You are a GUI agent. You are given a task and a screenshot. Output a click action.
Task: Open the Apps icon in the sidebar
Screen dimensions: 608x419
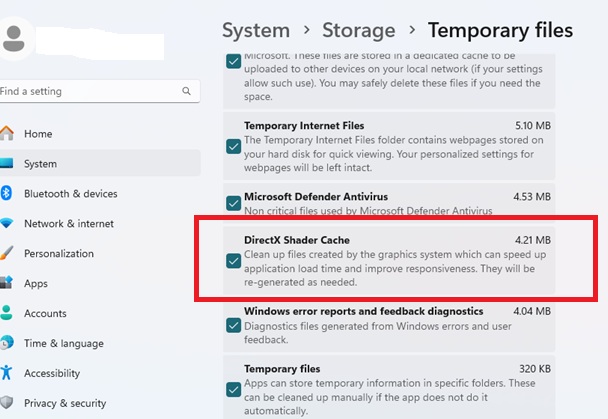[x=7, y=283]
